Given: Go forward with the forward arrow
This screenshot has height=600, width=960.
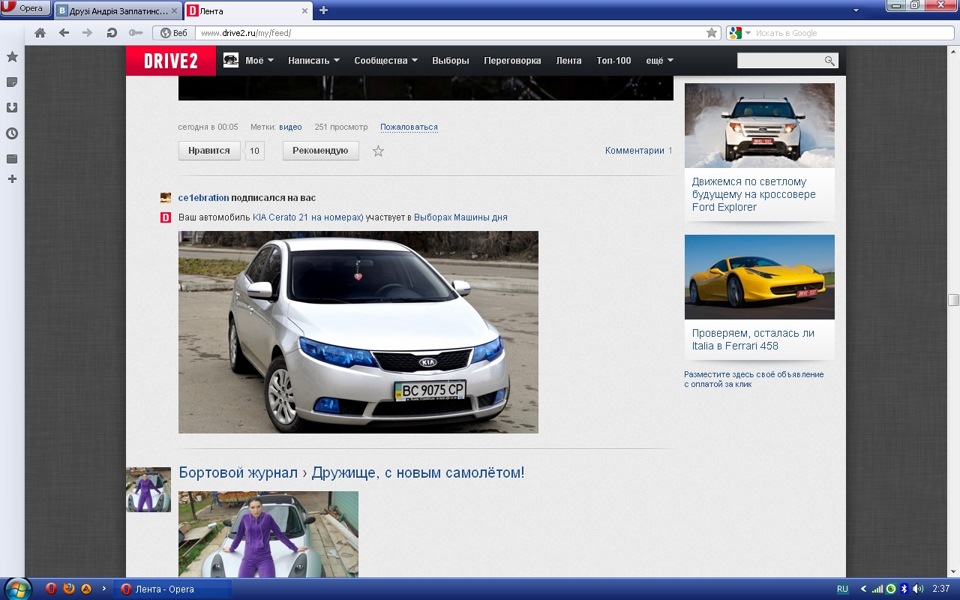Looking at the screenshot, I should click(x=88, y=33).
